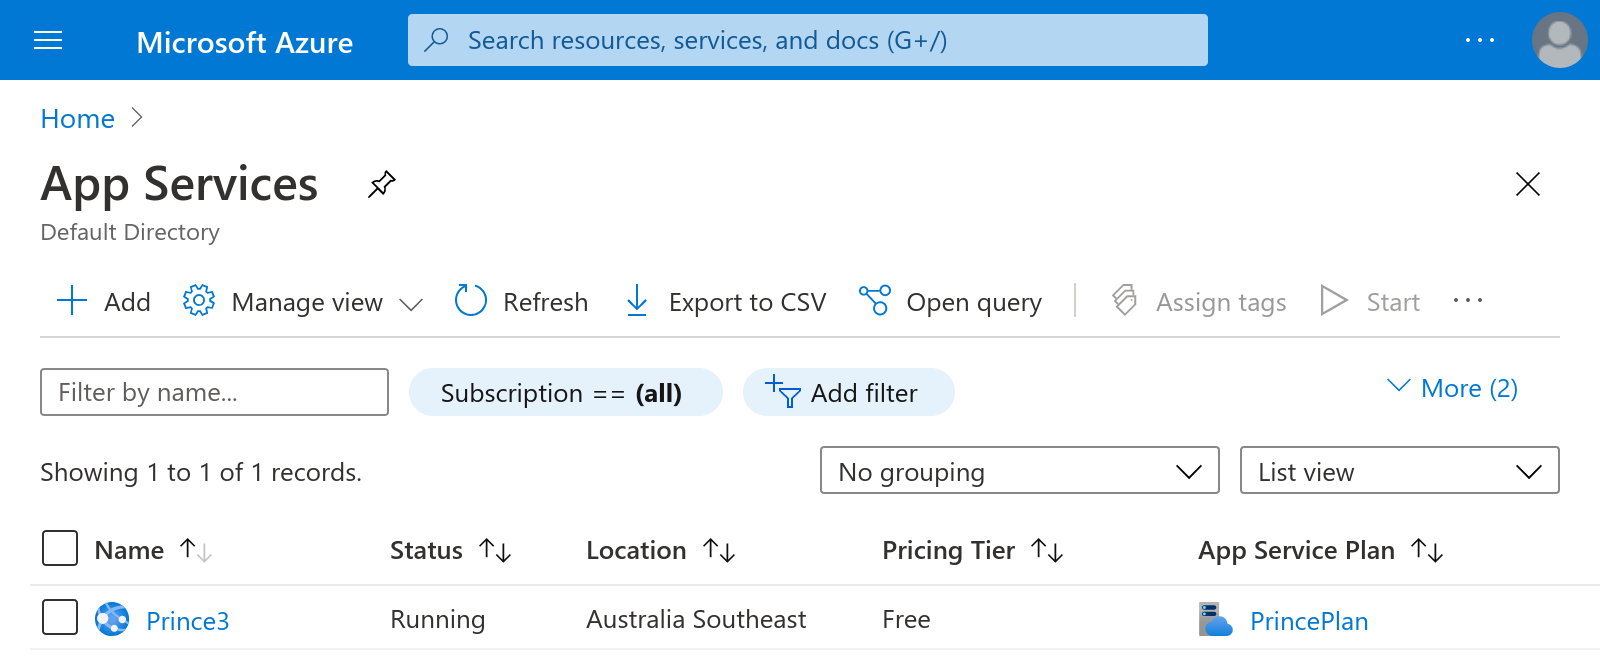Click Add filter button
The height and width of the screenshot is (658, 1600).
pyautogui.click(x=849, y=392)
